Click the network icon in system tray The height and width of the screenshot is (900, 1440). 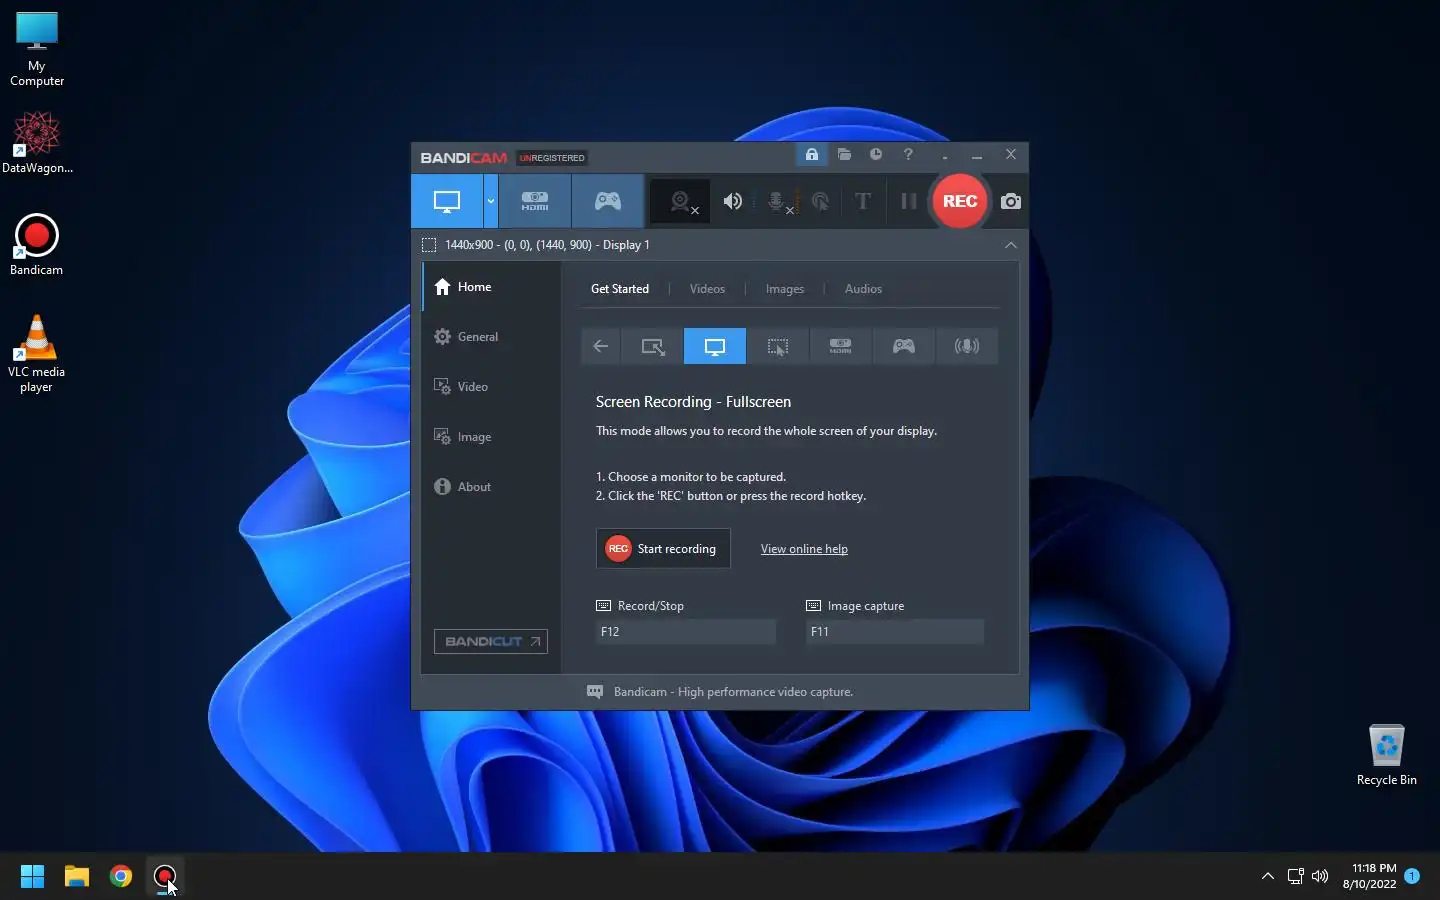coord(1295,876)
